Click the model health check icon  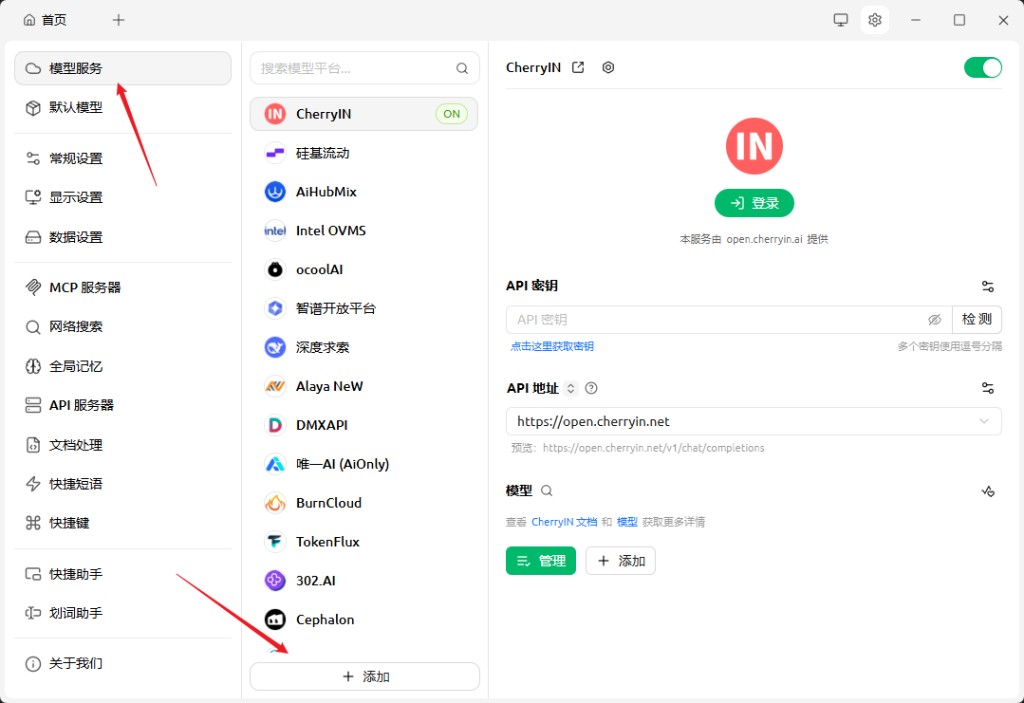pyautogui.click(x=987, y=491)
